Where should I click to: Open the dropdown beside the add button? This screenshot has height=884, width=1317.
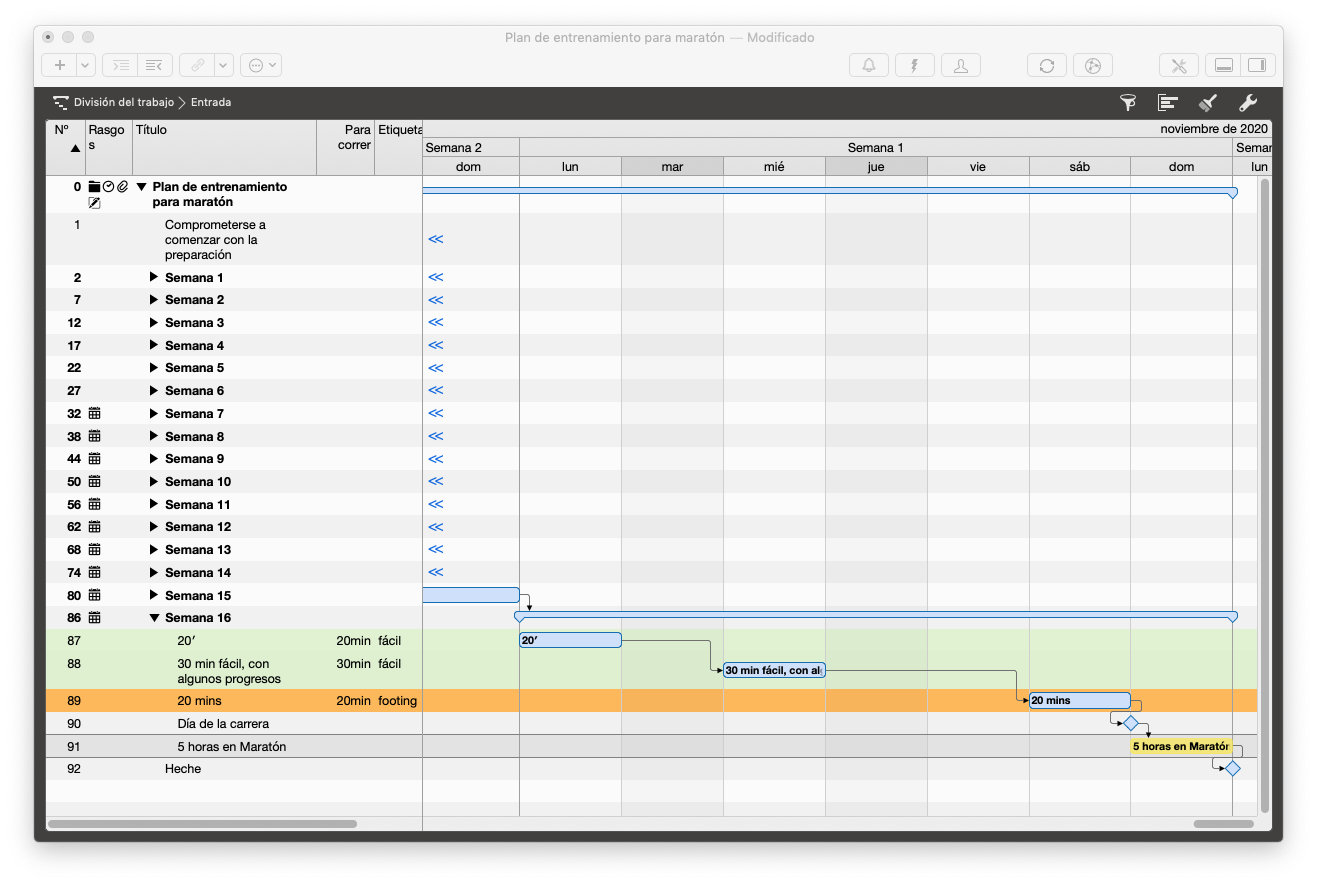[x=83, y=64]
